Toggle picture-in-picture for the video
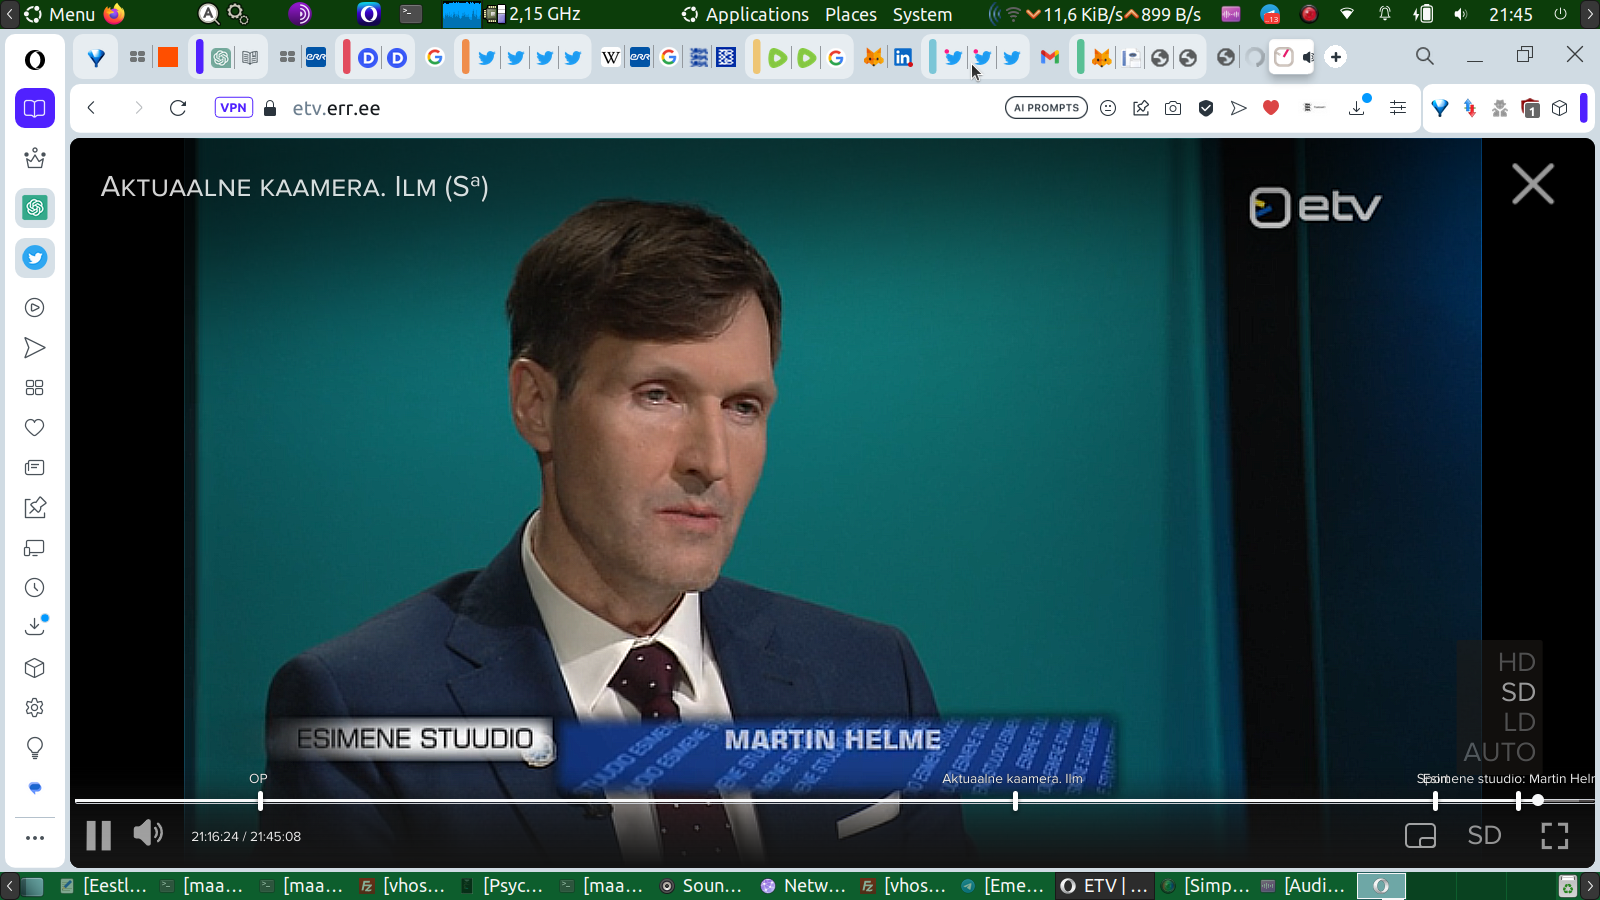Viewport: 1600px width, 900px height. [1420, 835]
